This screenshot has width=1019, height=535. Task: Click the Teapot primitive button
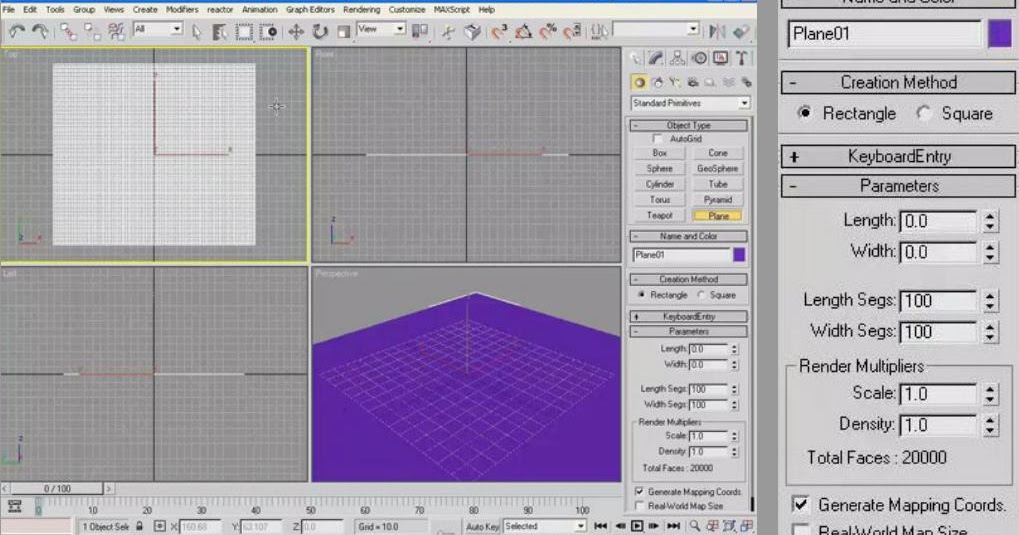pos(660,216)
